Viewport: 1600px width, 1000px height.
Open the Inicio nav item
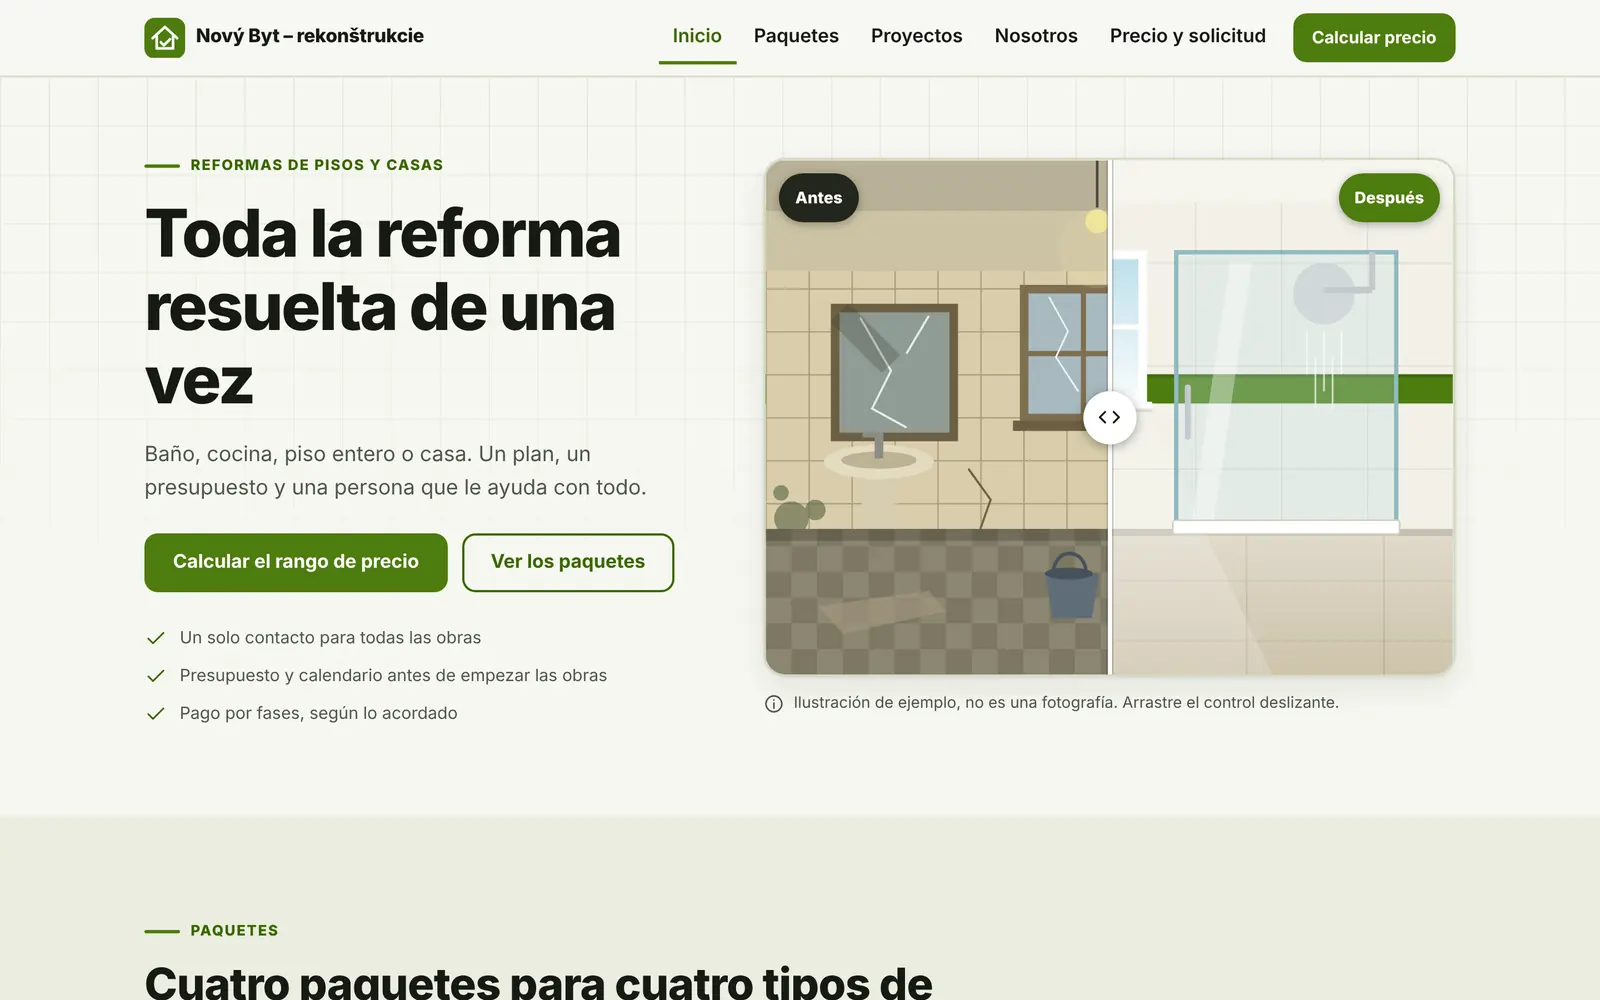click(x=697, y=36)
